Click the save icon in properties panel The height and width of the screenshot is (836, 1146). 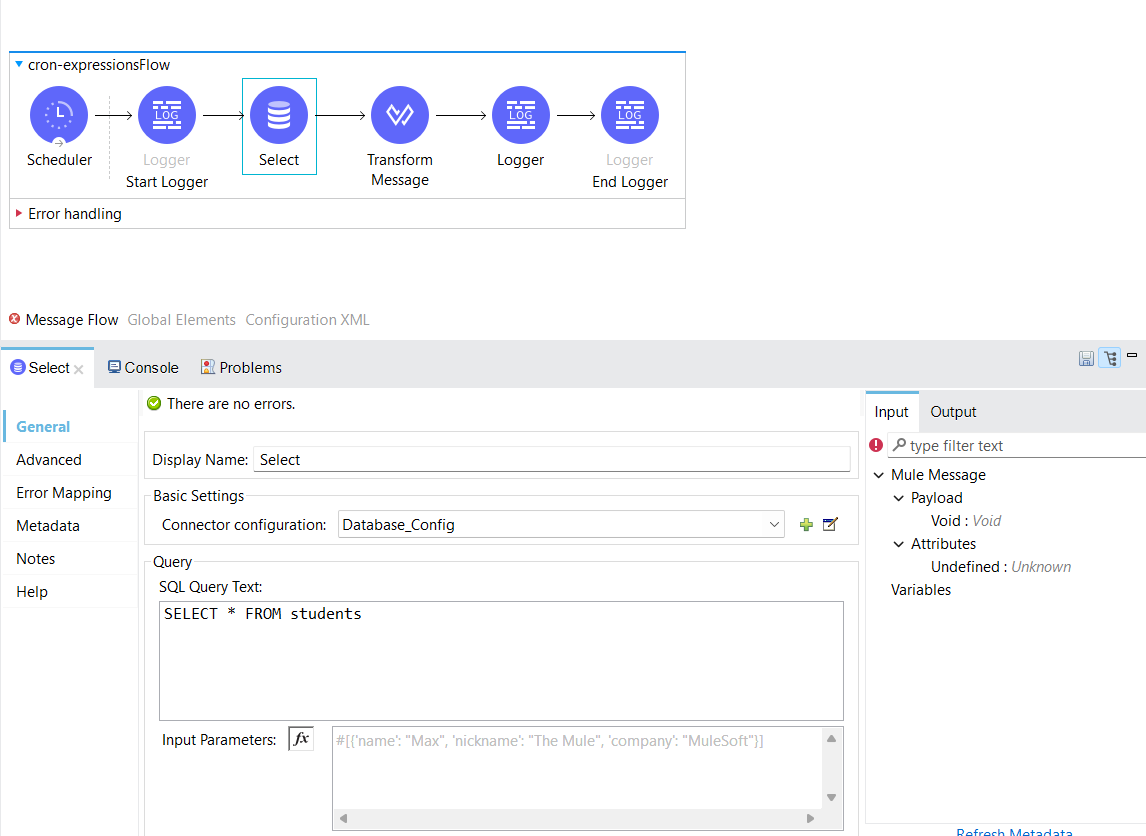coord(1086,358)
